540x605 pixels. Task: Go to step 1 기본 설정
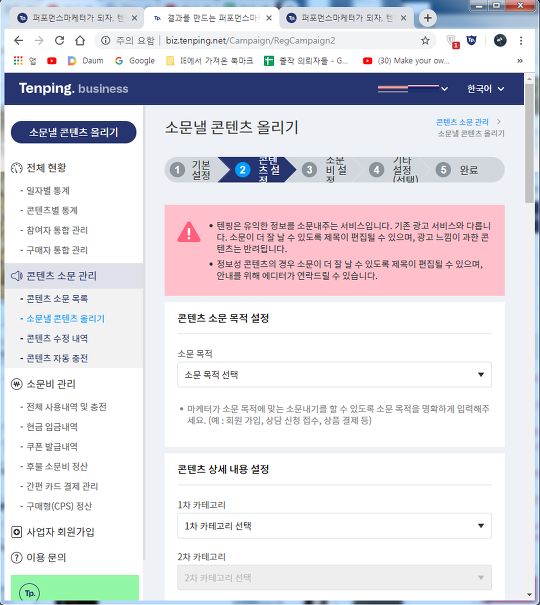click(193, 170)
